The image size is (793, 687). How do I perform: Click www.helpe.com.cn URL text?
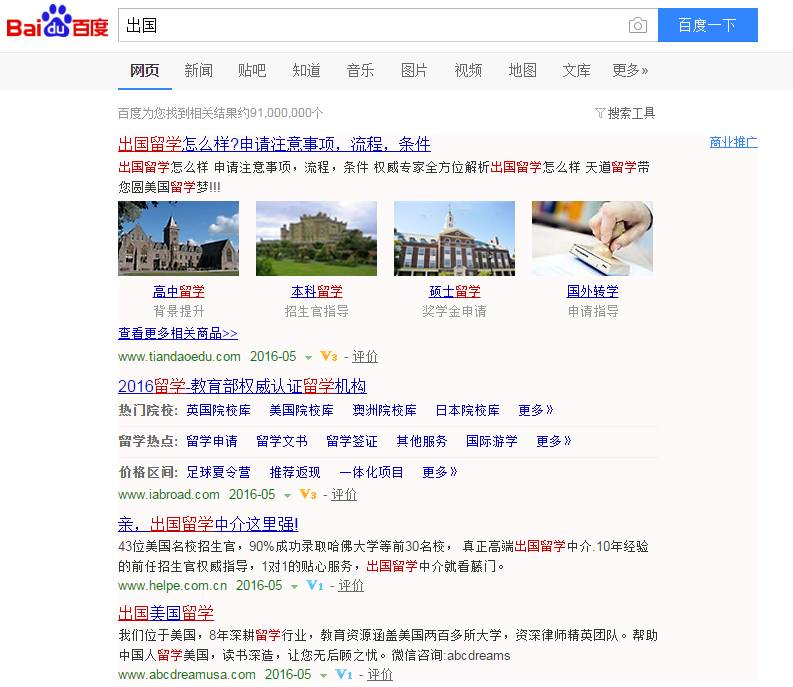point(172,586)
